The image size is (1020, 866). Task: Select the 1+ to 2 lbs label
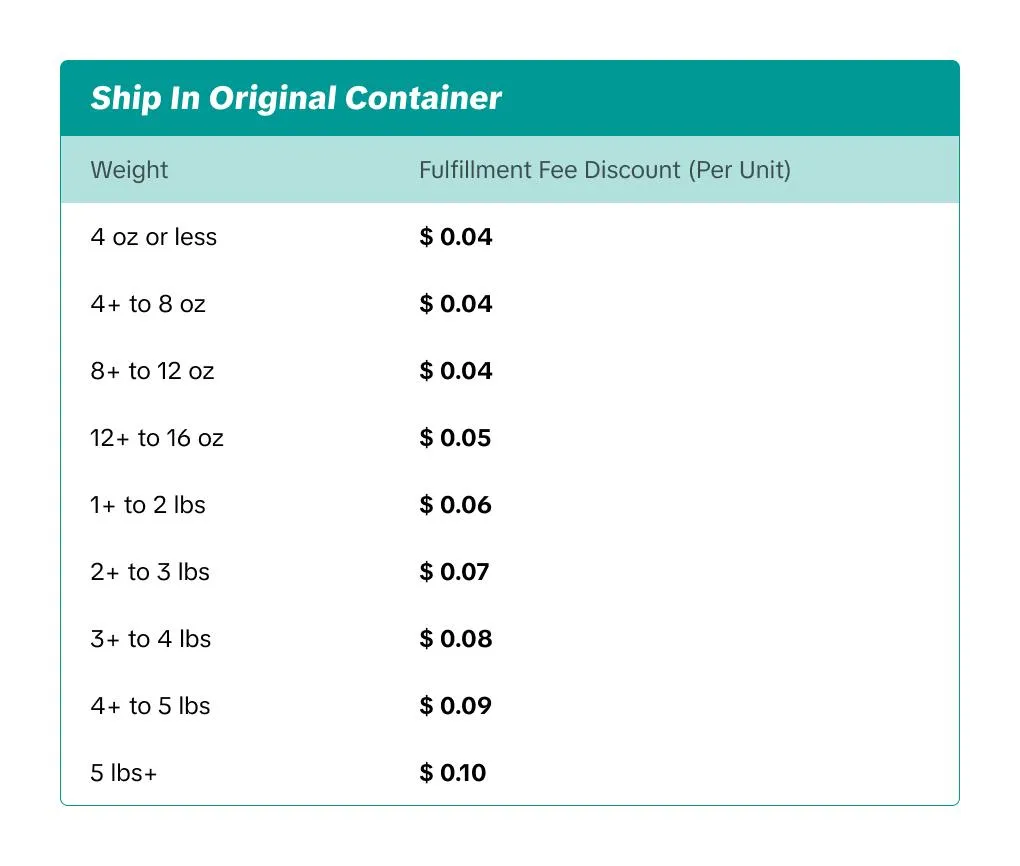click(148, 505)
